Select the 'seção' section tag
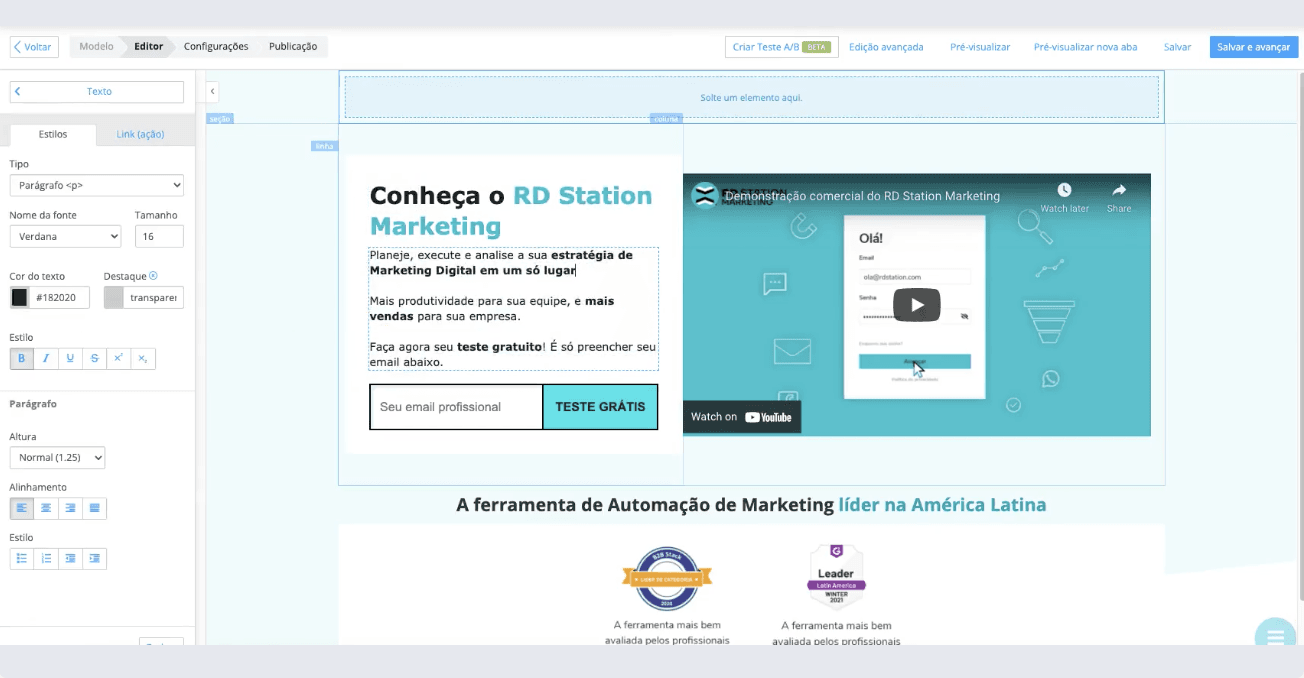 pyautogui.click(x=220, y=119)
